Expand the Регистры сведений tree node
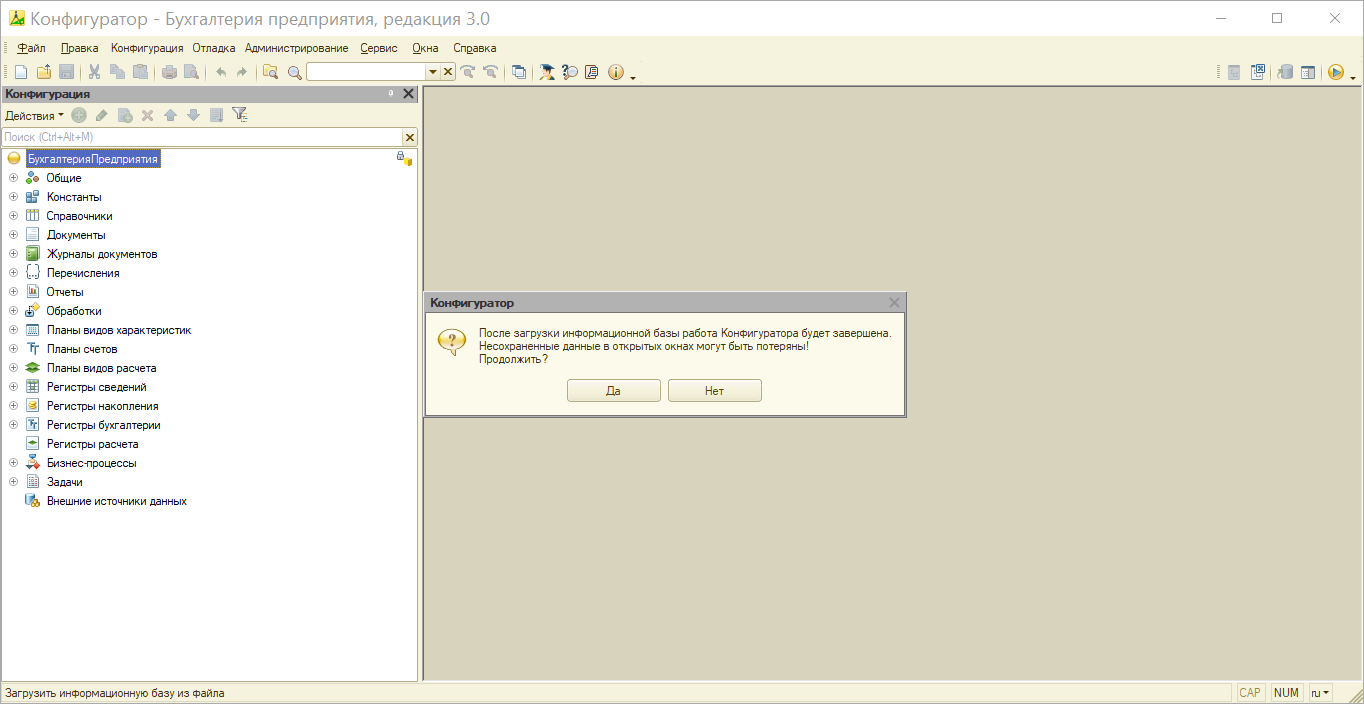Screen dimensions: 1364x704 (13, 387)
